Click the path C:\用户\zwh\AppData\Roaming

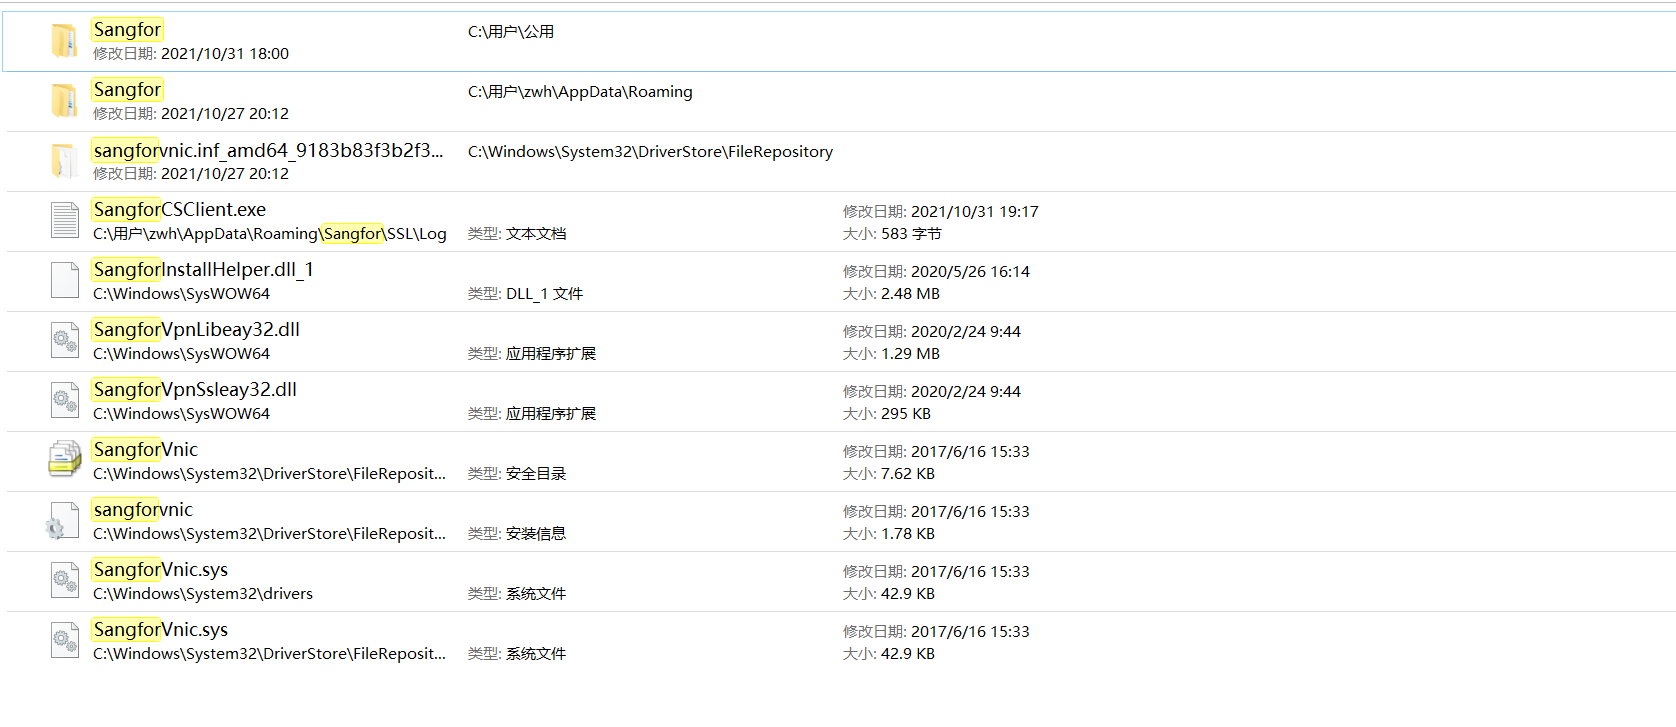click(x=580, y=92)
